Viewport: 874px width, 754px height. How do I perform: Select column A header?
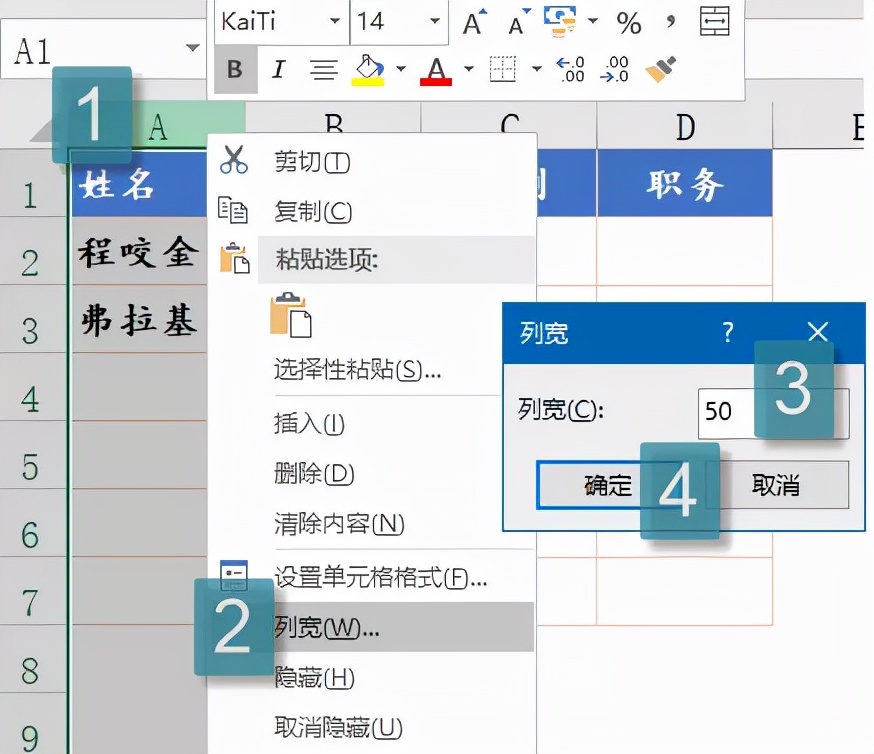pyautogui.click(x=158, y=127)
